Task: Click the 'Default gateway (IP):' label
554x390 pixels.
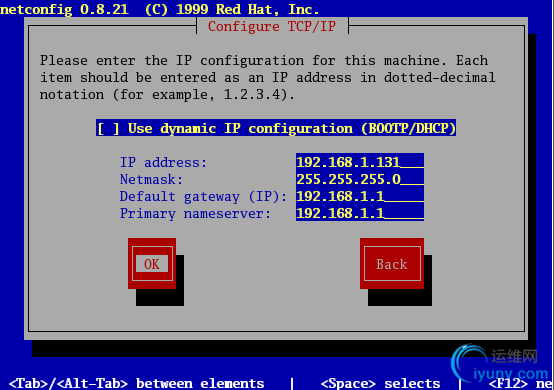Action: pos(203,196)
